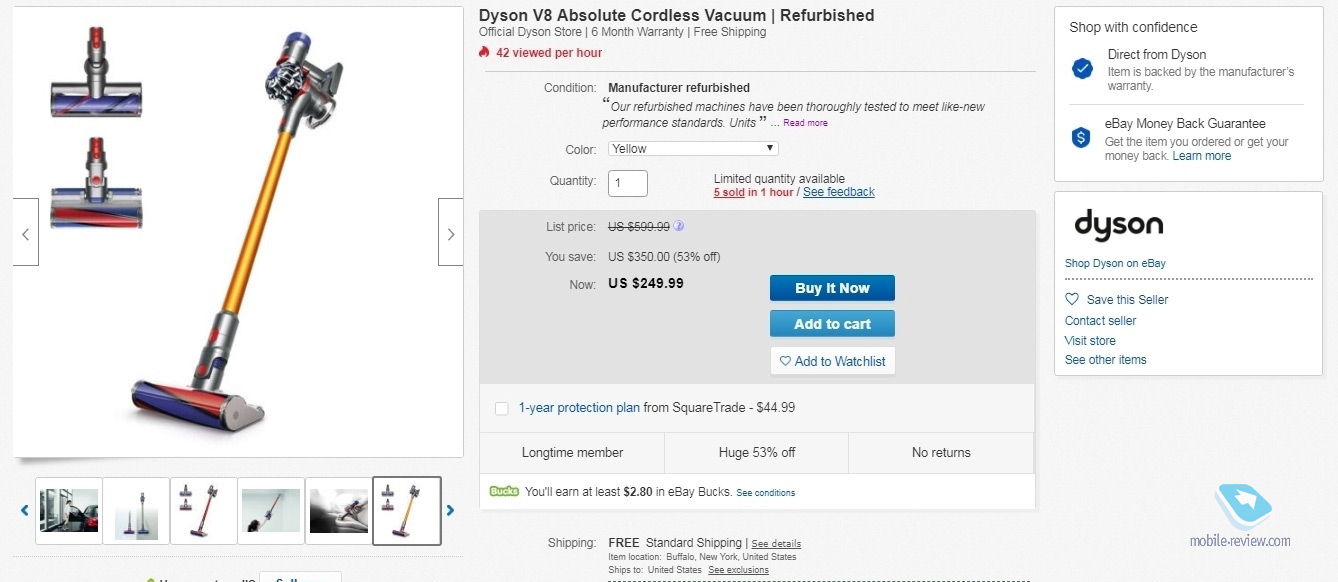Click the Visit store link
Image resolution: width=1338 pixels, height=582 pixels.
(x=1090, y=340)
